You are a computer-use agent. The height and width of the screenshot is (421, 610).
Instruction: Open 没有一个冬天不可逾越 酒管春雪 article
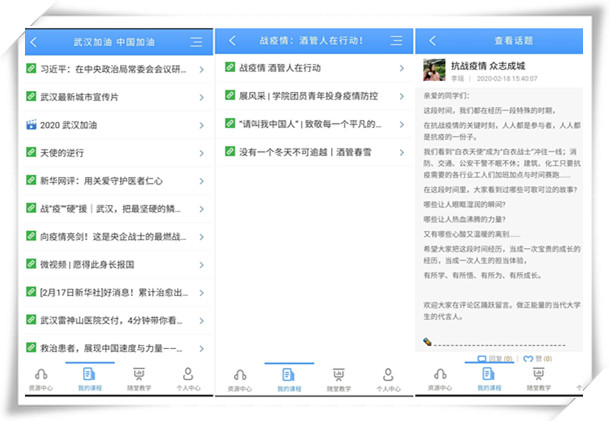coord(300,150)
